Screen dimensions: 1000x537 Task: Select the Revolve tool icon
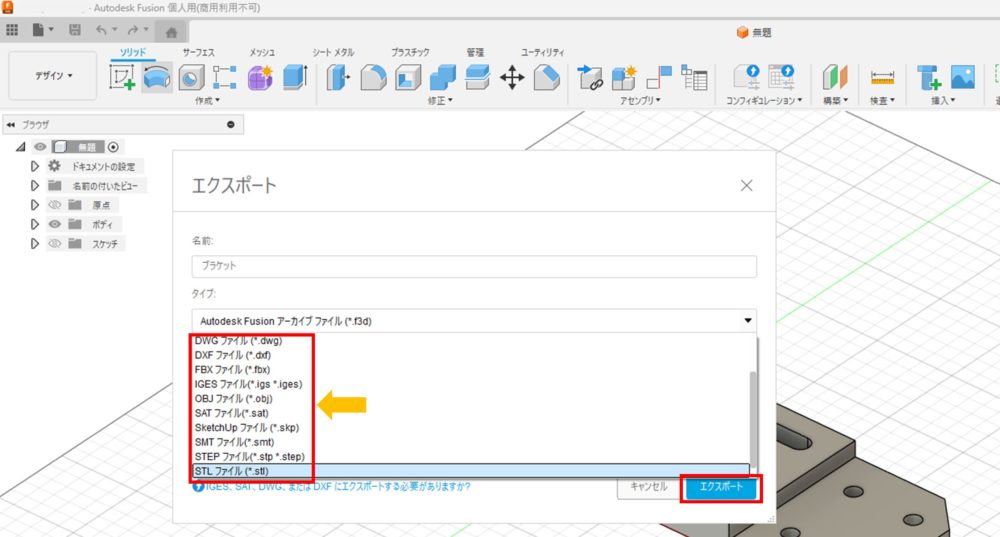tap(157, 78)
